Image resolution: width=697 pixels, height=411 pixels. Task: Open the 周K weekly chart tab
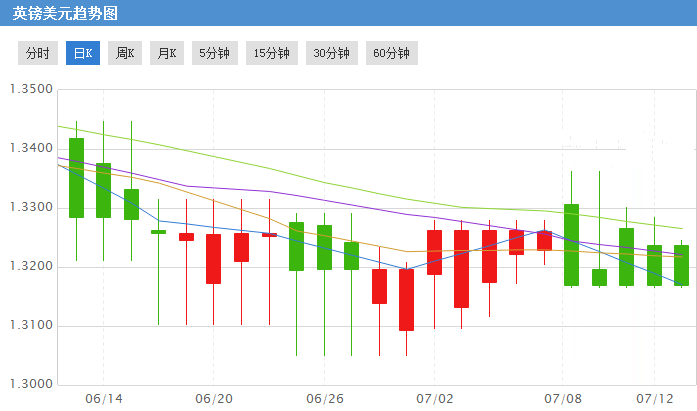click(x=125, y=53)
